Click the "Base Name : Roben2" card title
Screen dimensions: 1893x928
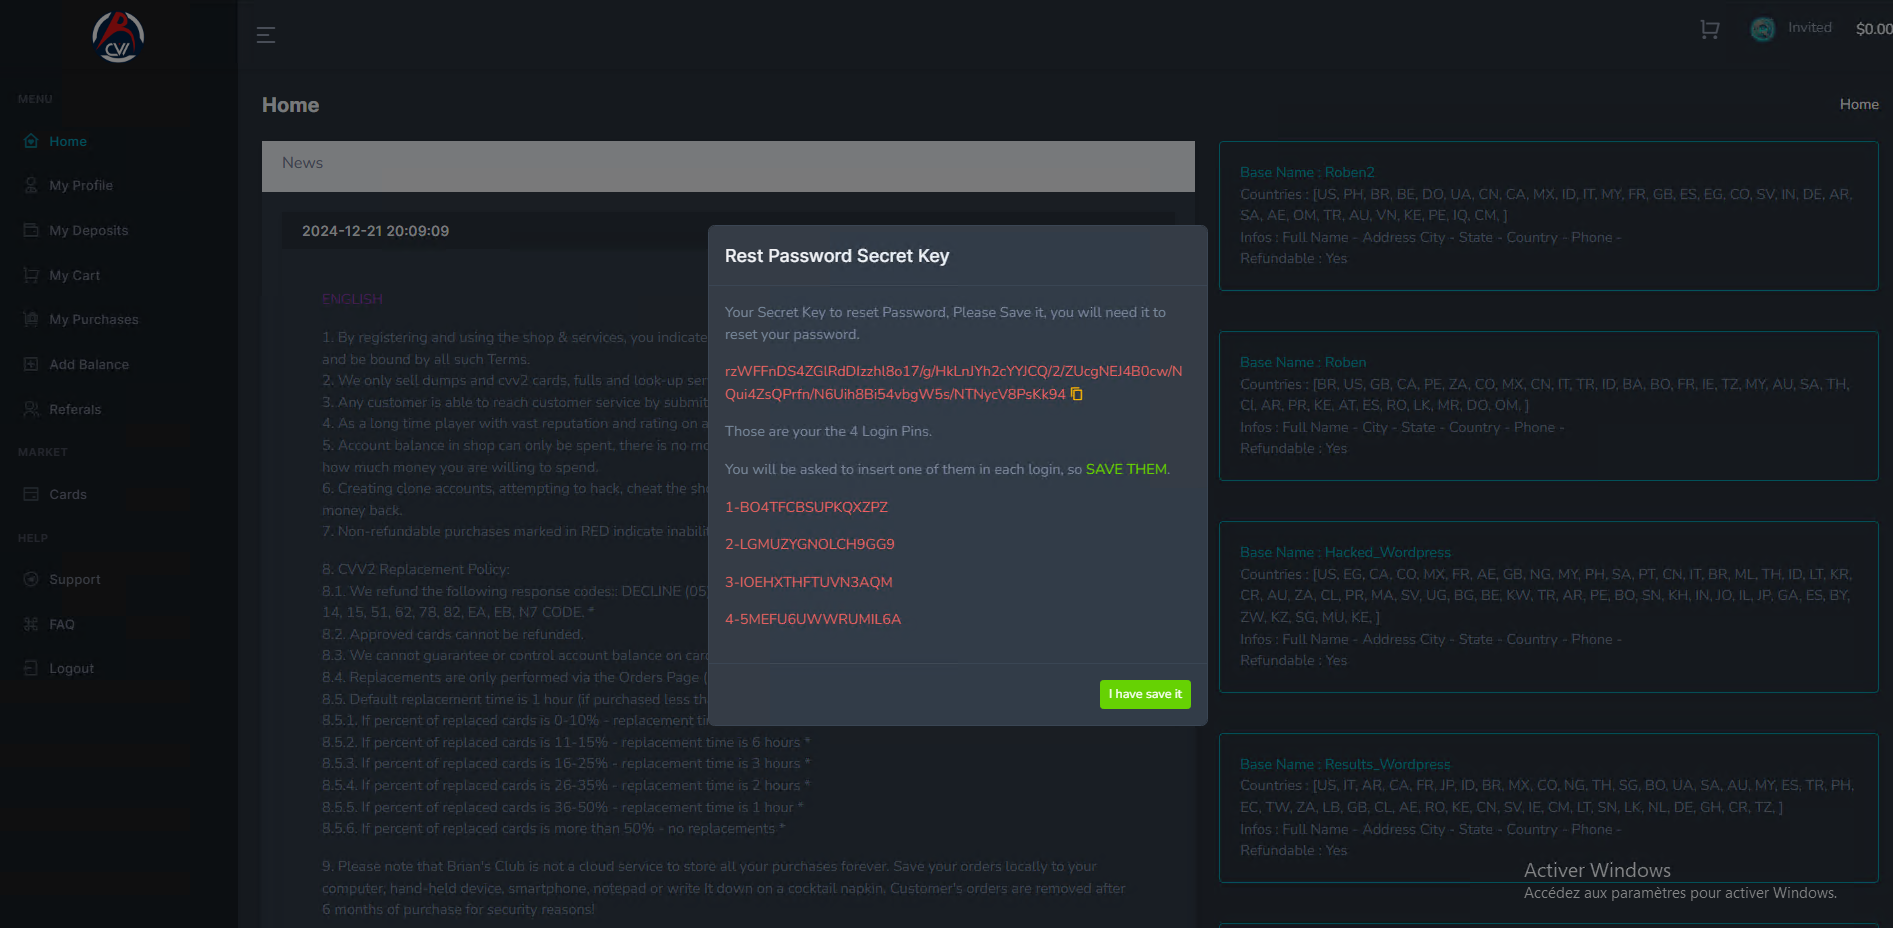point(1307,173)
